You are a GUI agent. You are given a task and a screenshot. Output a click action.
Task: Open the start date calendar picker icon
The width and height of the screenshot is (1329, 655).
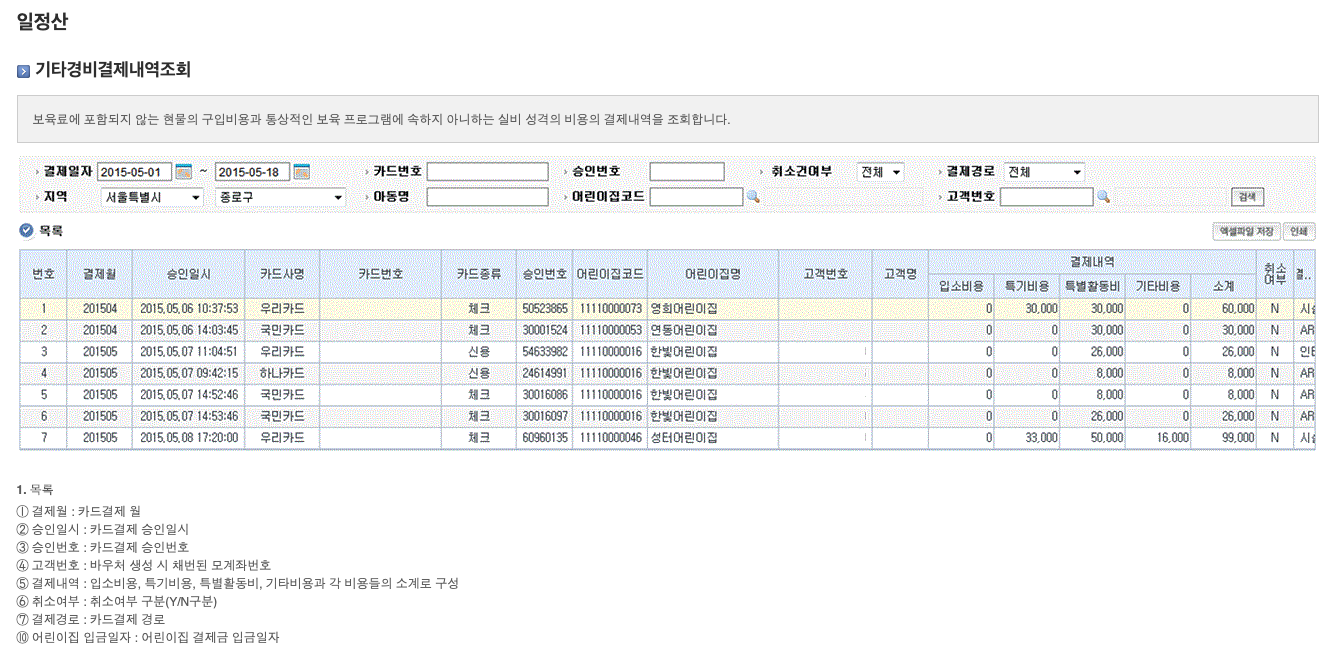pyautogui.click(x=183, y=172)
